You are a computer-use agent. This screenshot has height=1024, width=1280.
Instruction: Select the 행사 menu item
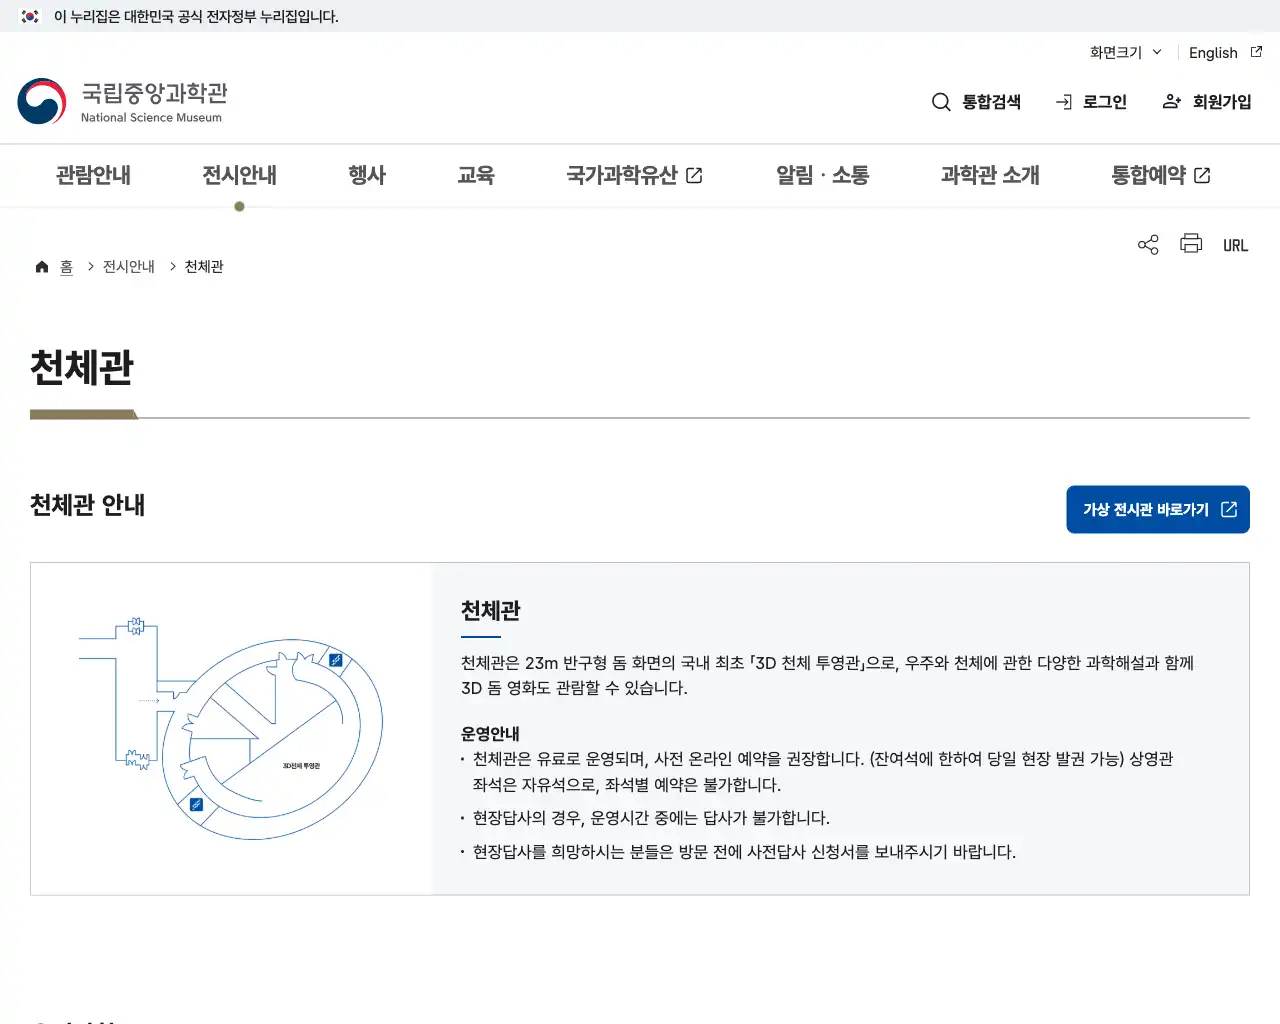pyautogui.click(x=366, y=175)
